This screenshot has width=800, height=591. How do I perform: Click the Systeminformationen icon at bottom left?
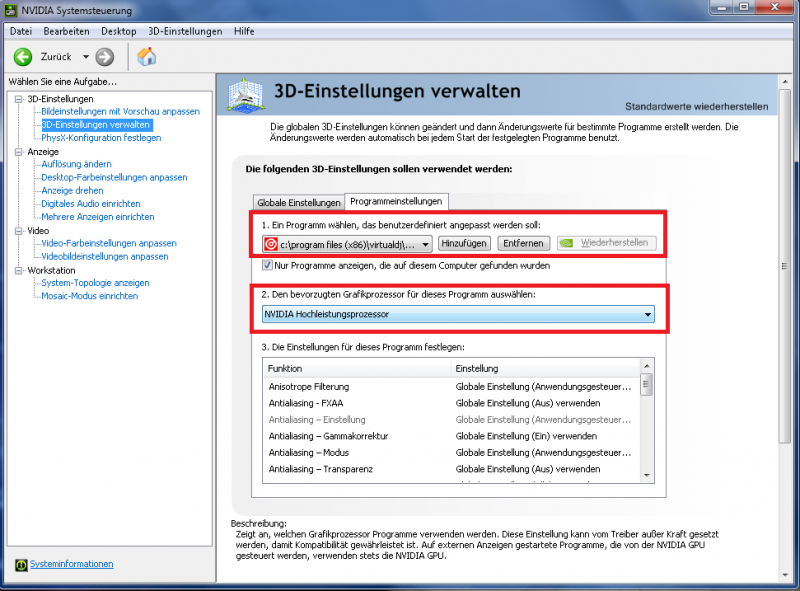point(21,564)
